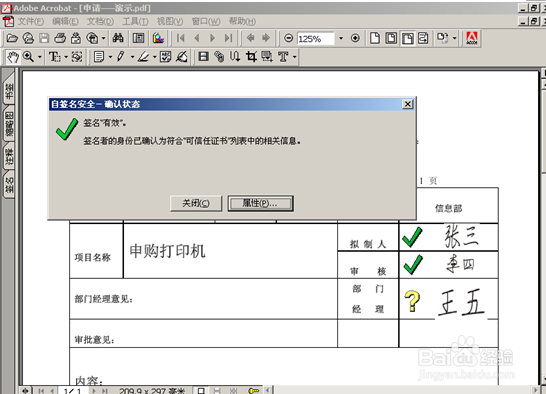
Task: Open the 文档(D) menu
Action: [100, 22]
